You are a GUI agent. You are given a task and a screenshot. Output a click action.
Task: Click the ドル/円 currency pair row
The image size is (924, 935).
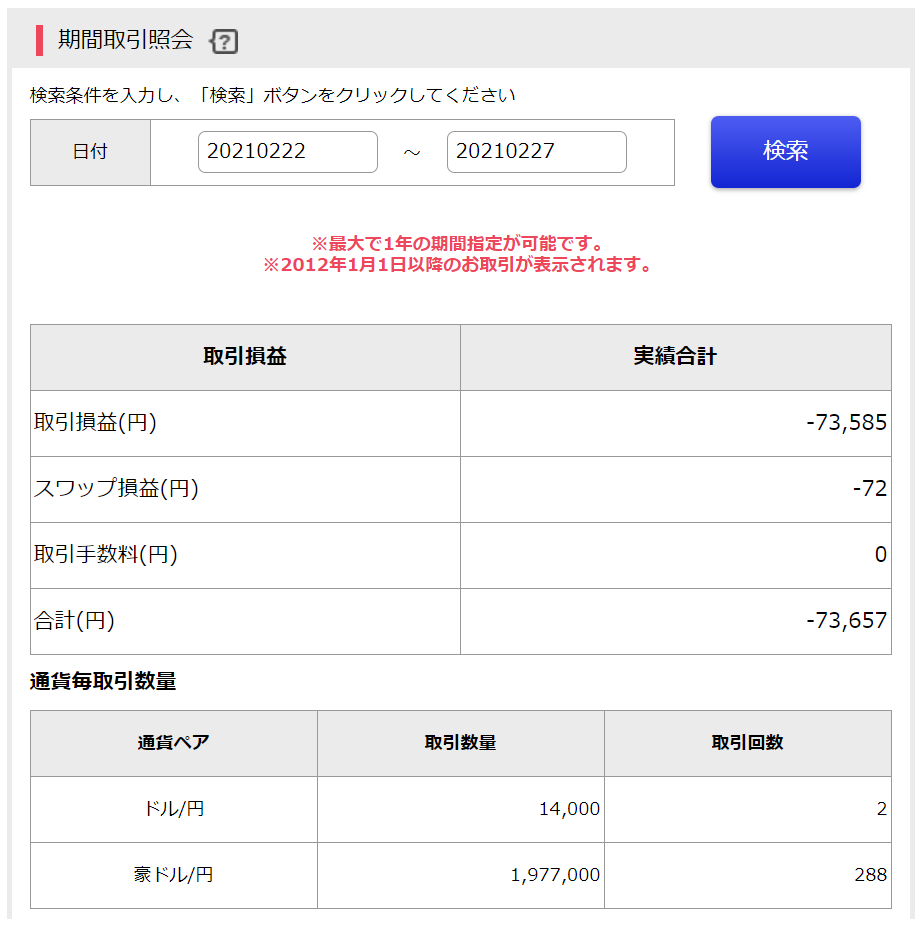click(461, 809)
